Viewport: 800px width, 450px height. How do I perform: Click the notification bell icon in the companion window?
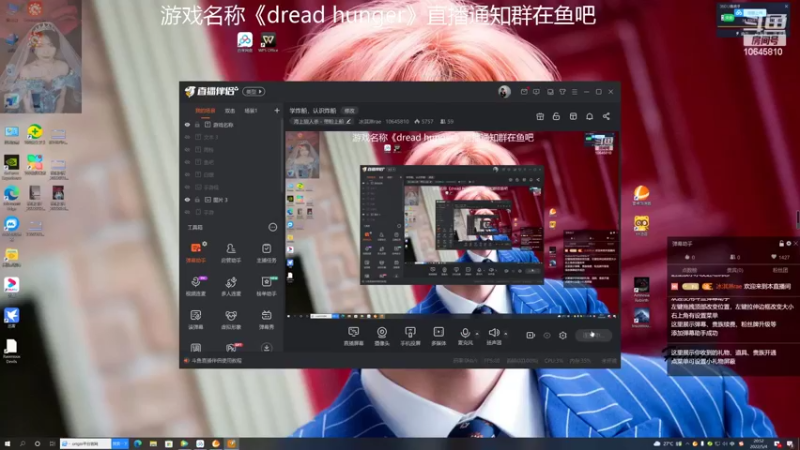(589, 116)
